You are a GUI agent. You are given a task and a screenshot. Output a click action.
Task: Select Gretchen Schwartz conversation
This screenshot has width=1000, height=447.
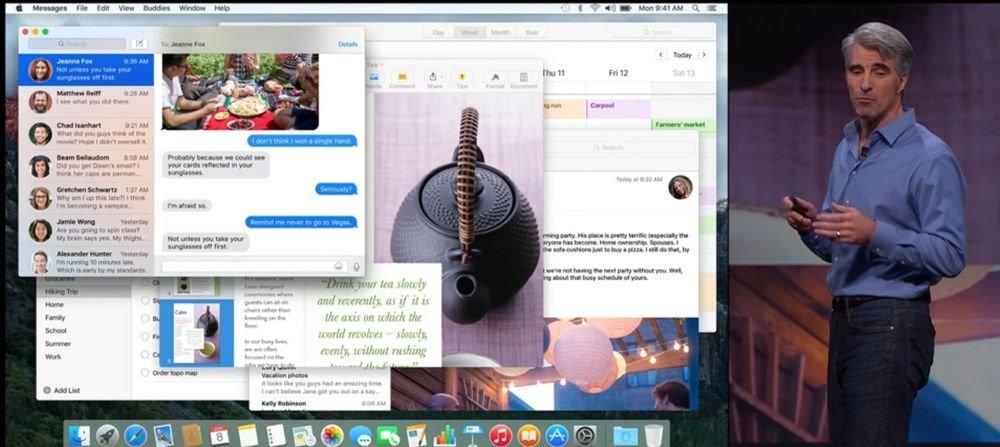click(x=86, y=198)
